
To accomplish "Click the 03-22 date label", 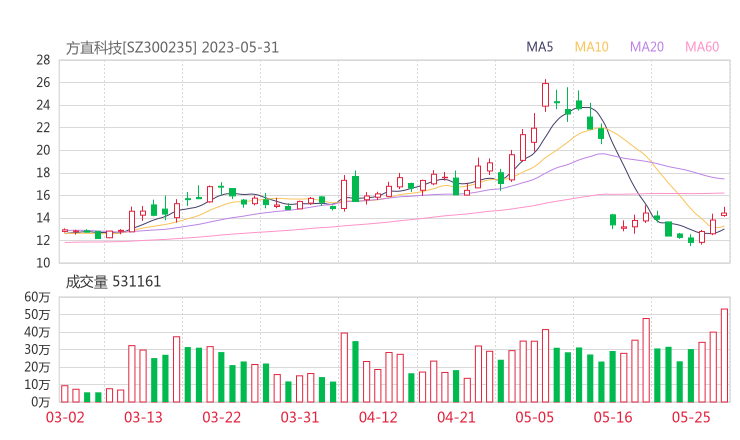I will tap(221, 417).
